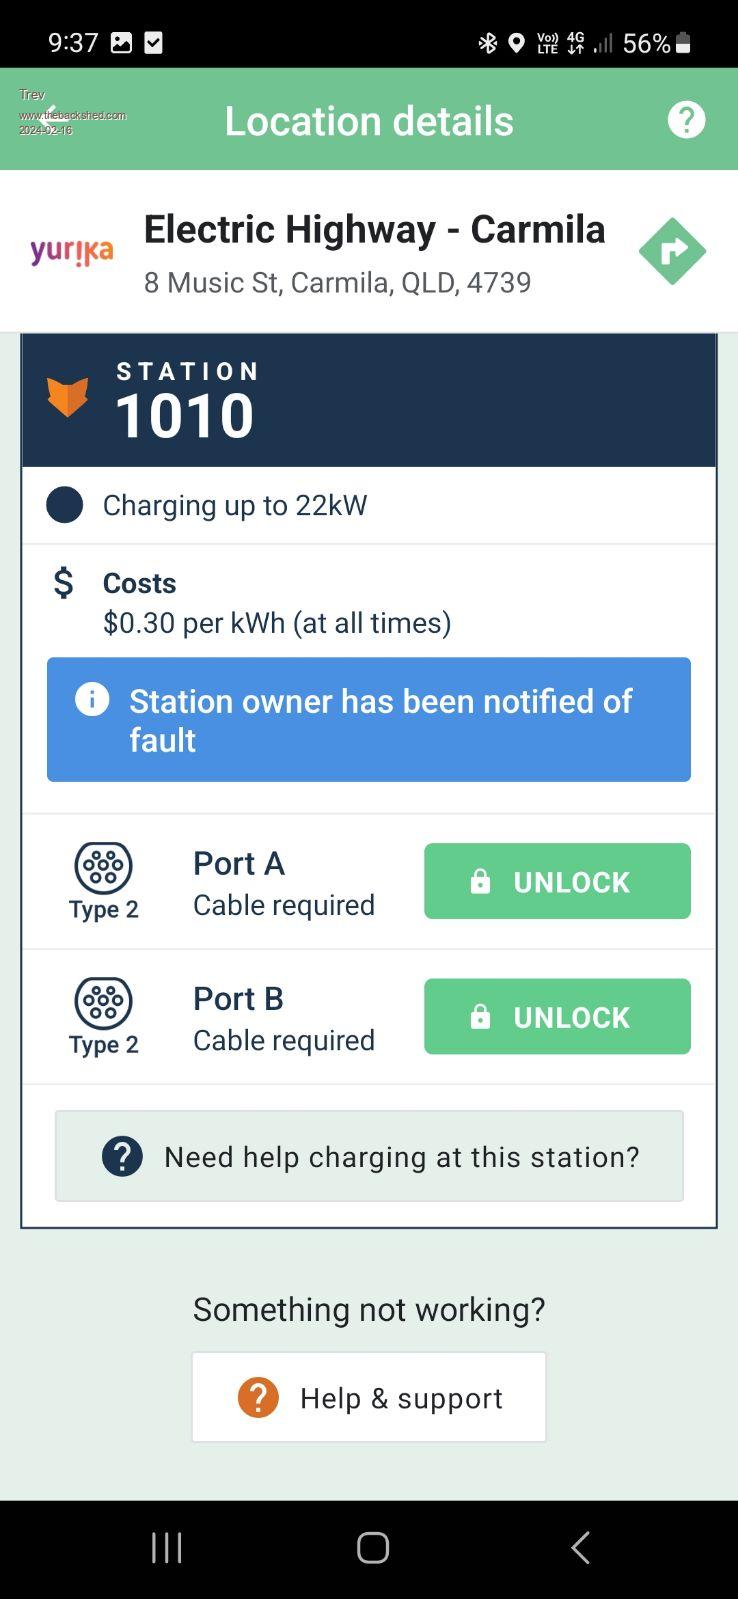Viewport: 738px width, 1599px height.
Task: Tap the info icon in fault notice
Action: tap(92, 699)
